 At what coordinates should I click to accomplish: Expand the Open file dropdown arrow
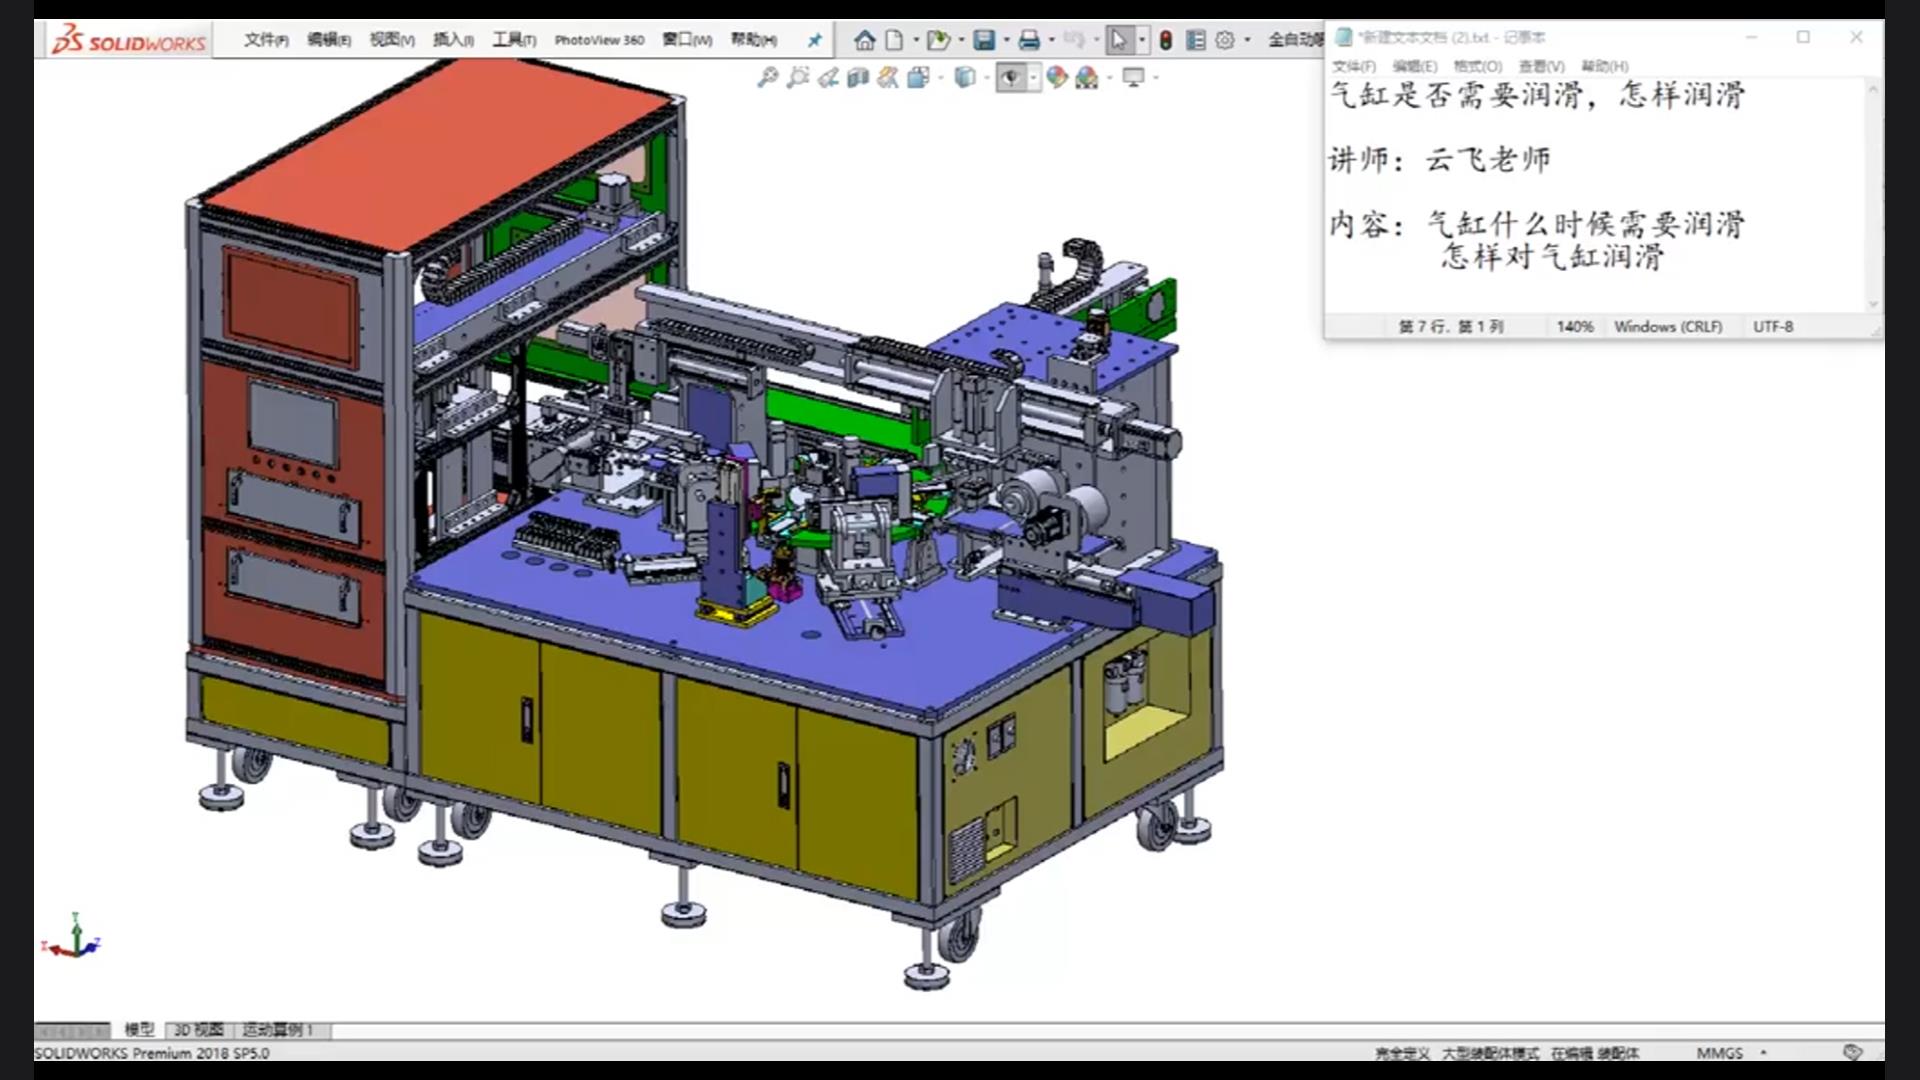[962, 40]
